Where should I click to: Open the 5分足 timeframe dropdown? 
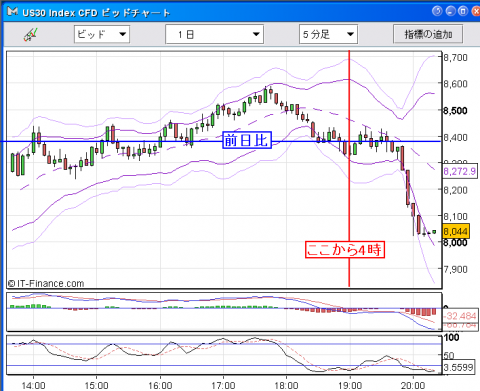click(x=328, y=34)
